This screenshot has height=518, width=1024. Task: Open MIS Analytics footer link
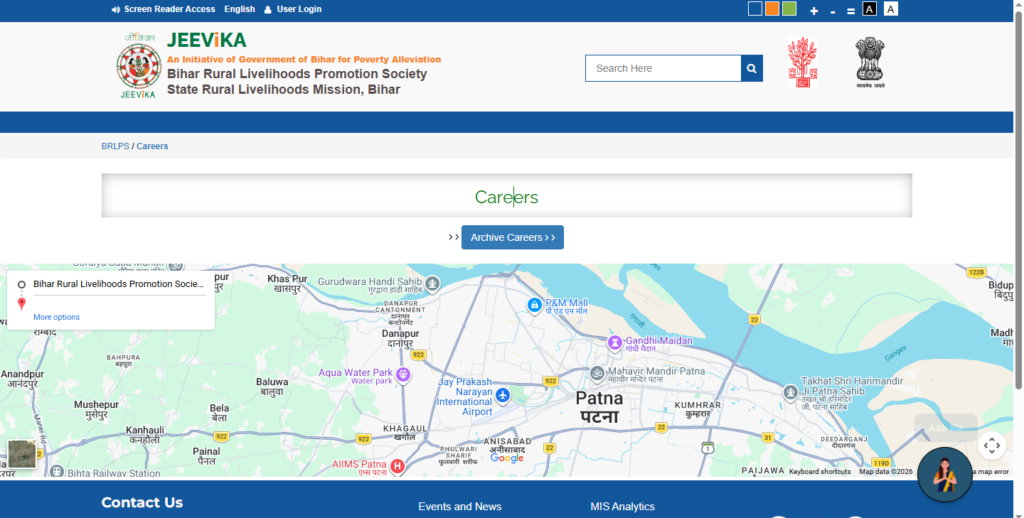(x=622, y=506)
